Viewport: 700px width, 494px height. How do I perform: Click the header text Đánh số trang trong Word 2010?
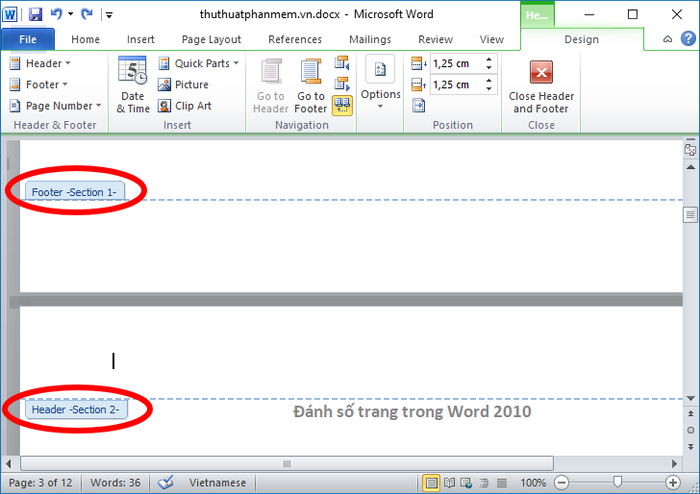pos(412,411)
